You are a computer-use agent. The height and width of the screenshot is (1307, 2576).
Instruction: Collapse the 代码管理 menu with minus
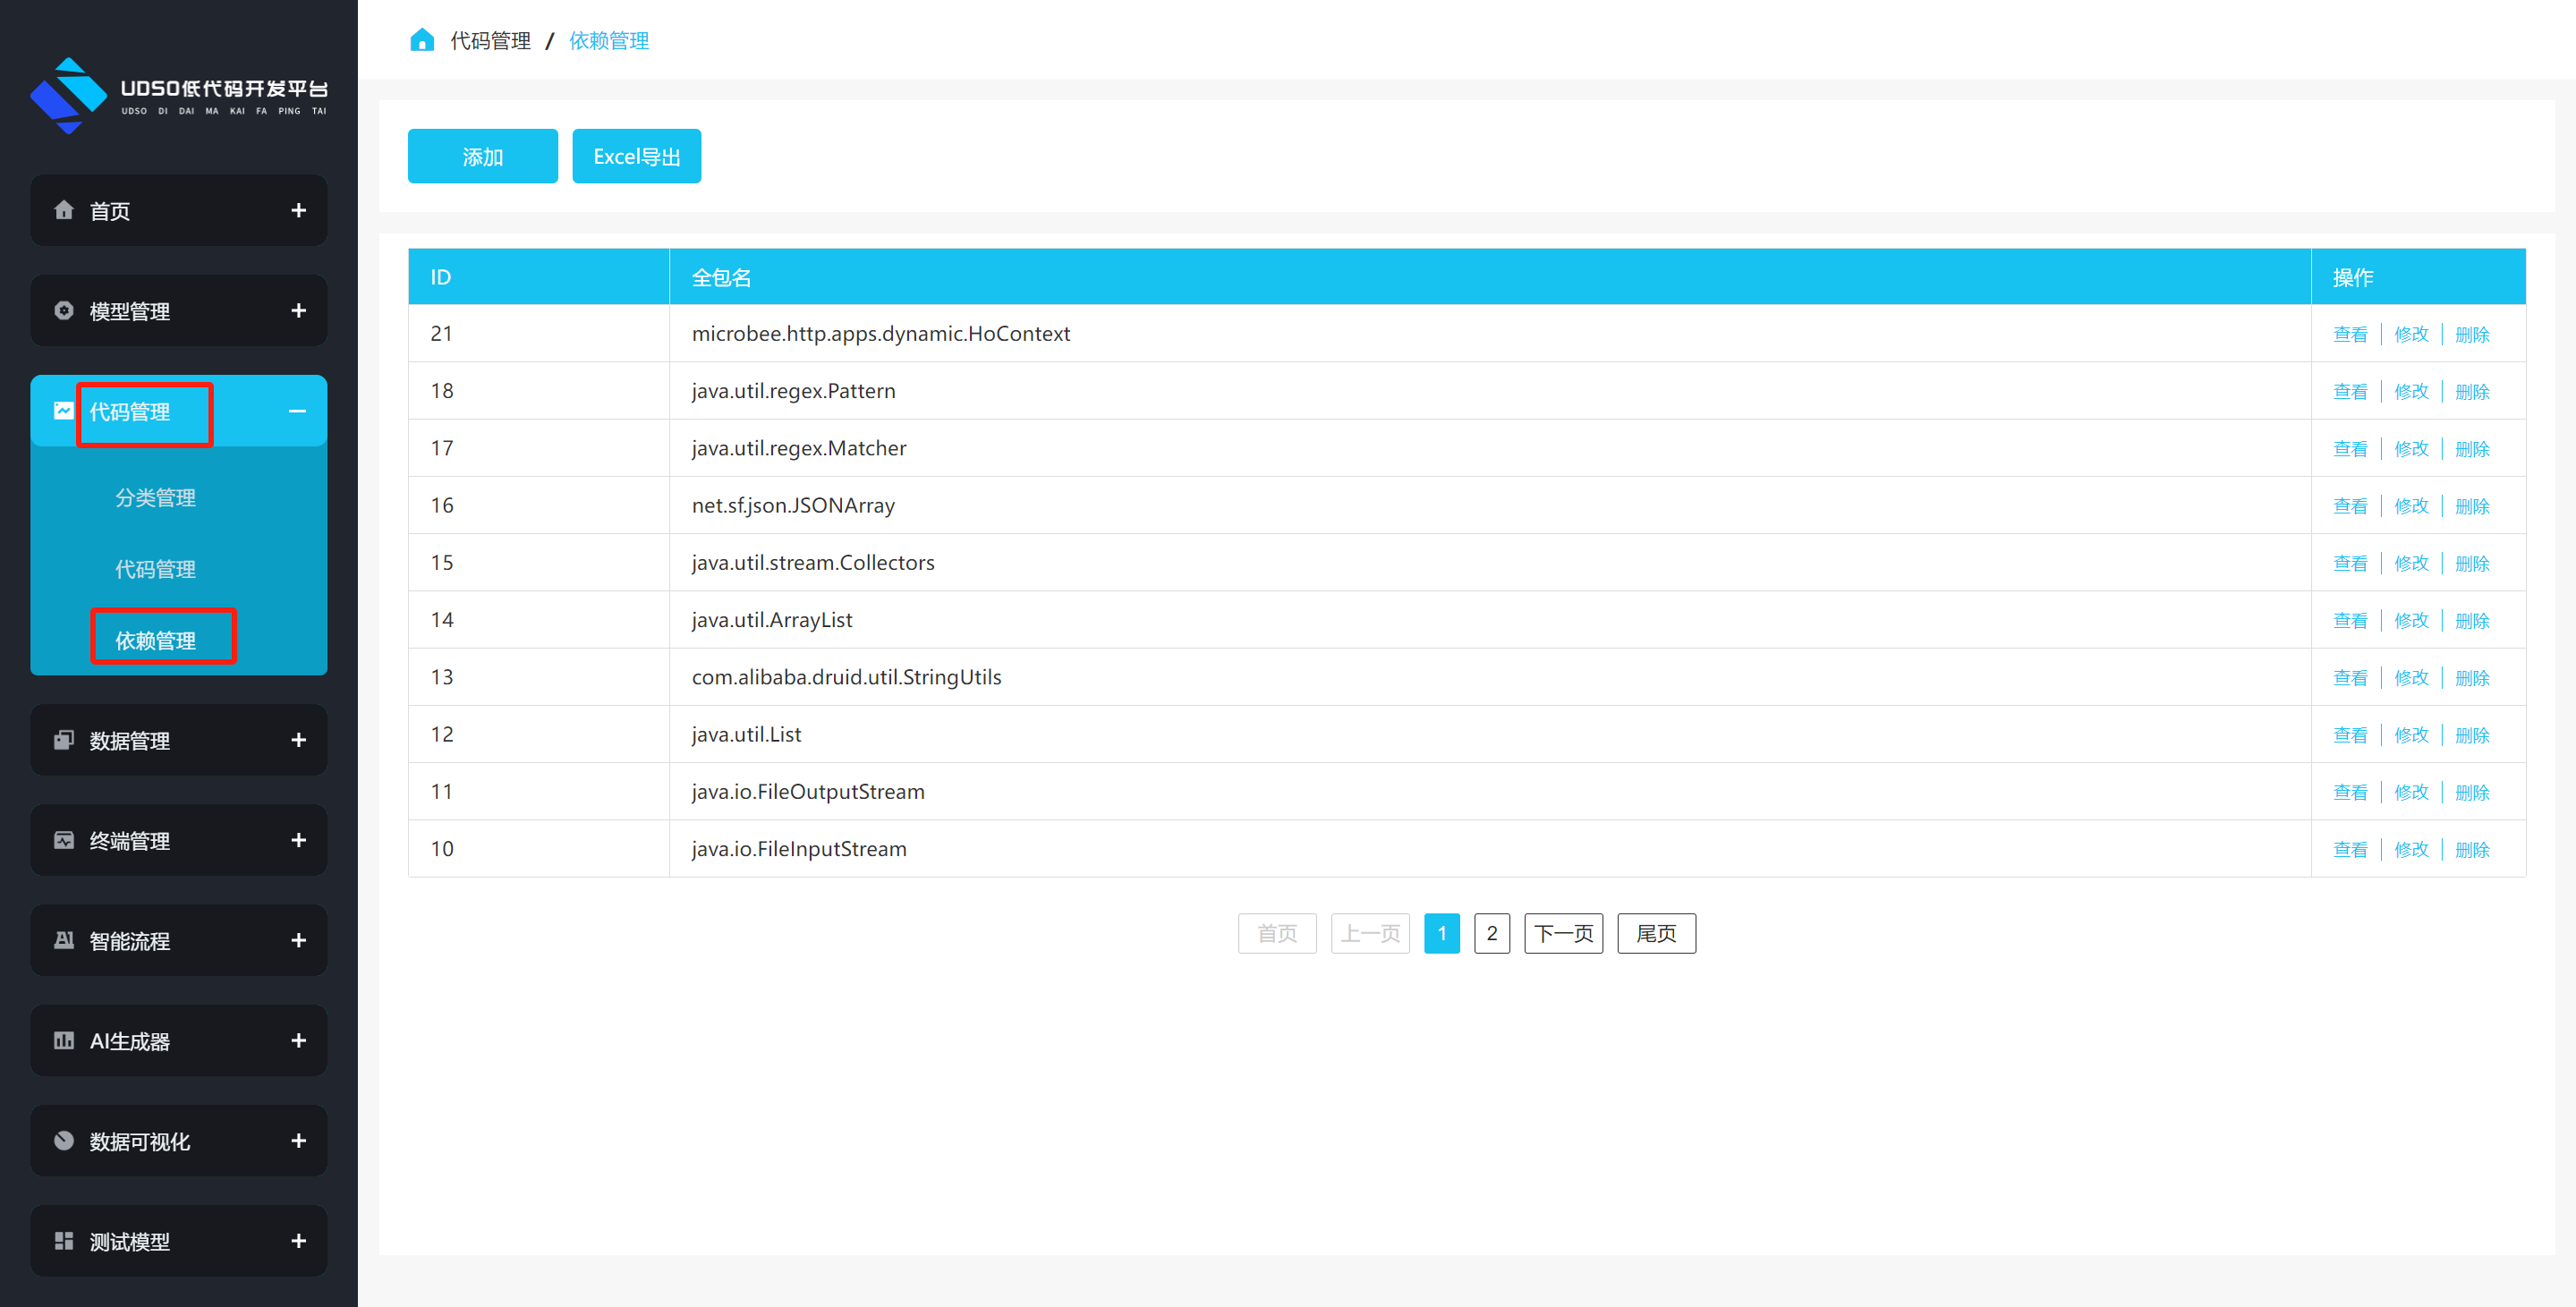(x=297, y=411)
